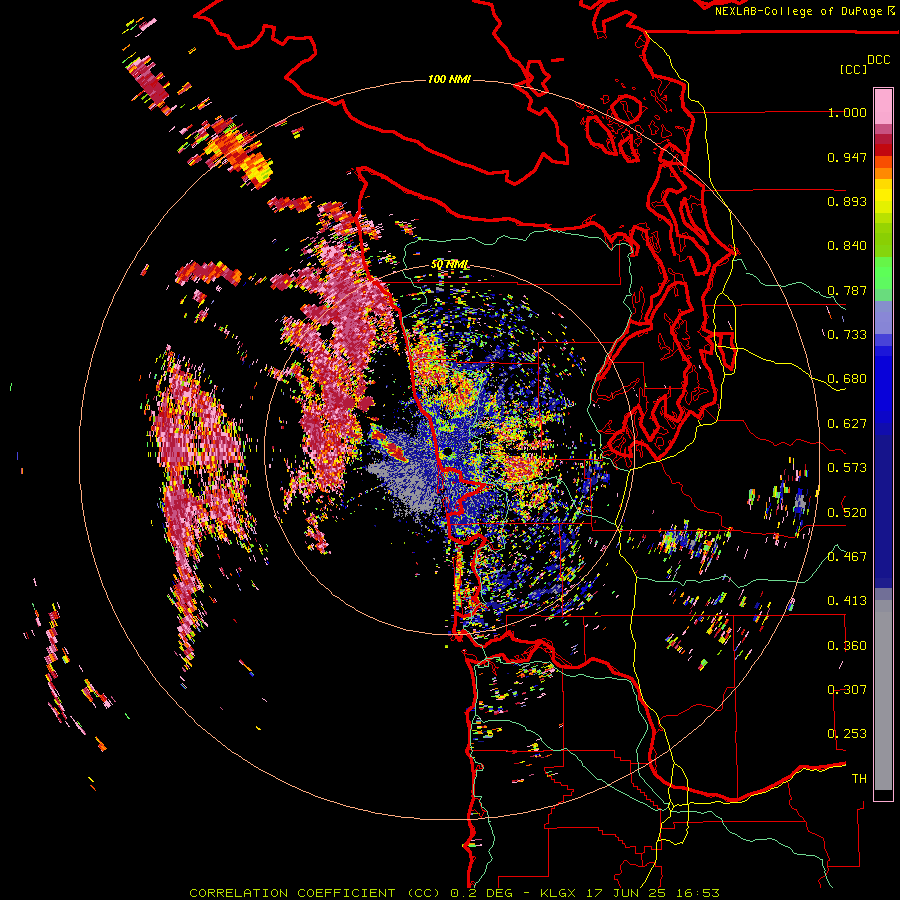Click the 0.253 color scale label
This screenshot has height=900, width=900.
pos(847,734)
